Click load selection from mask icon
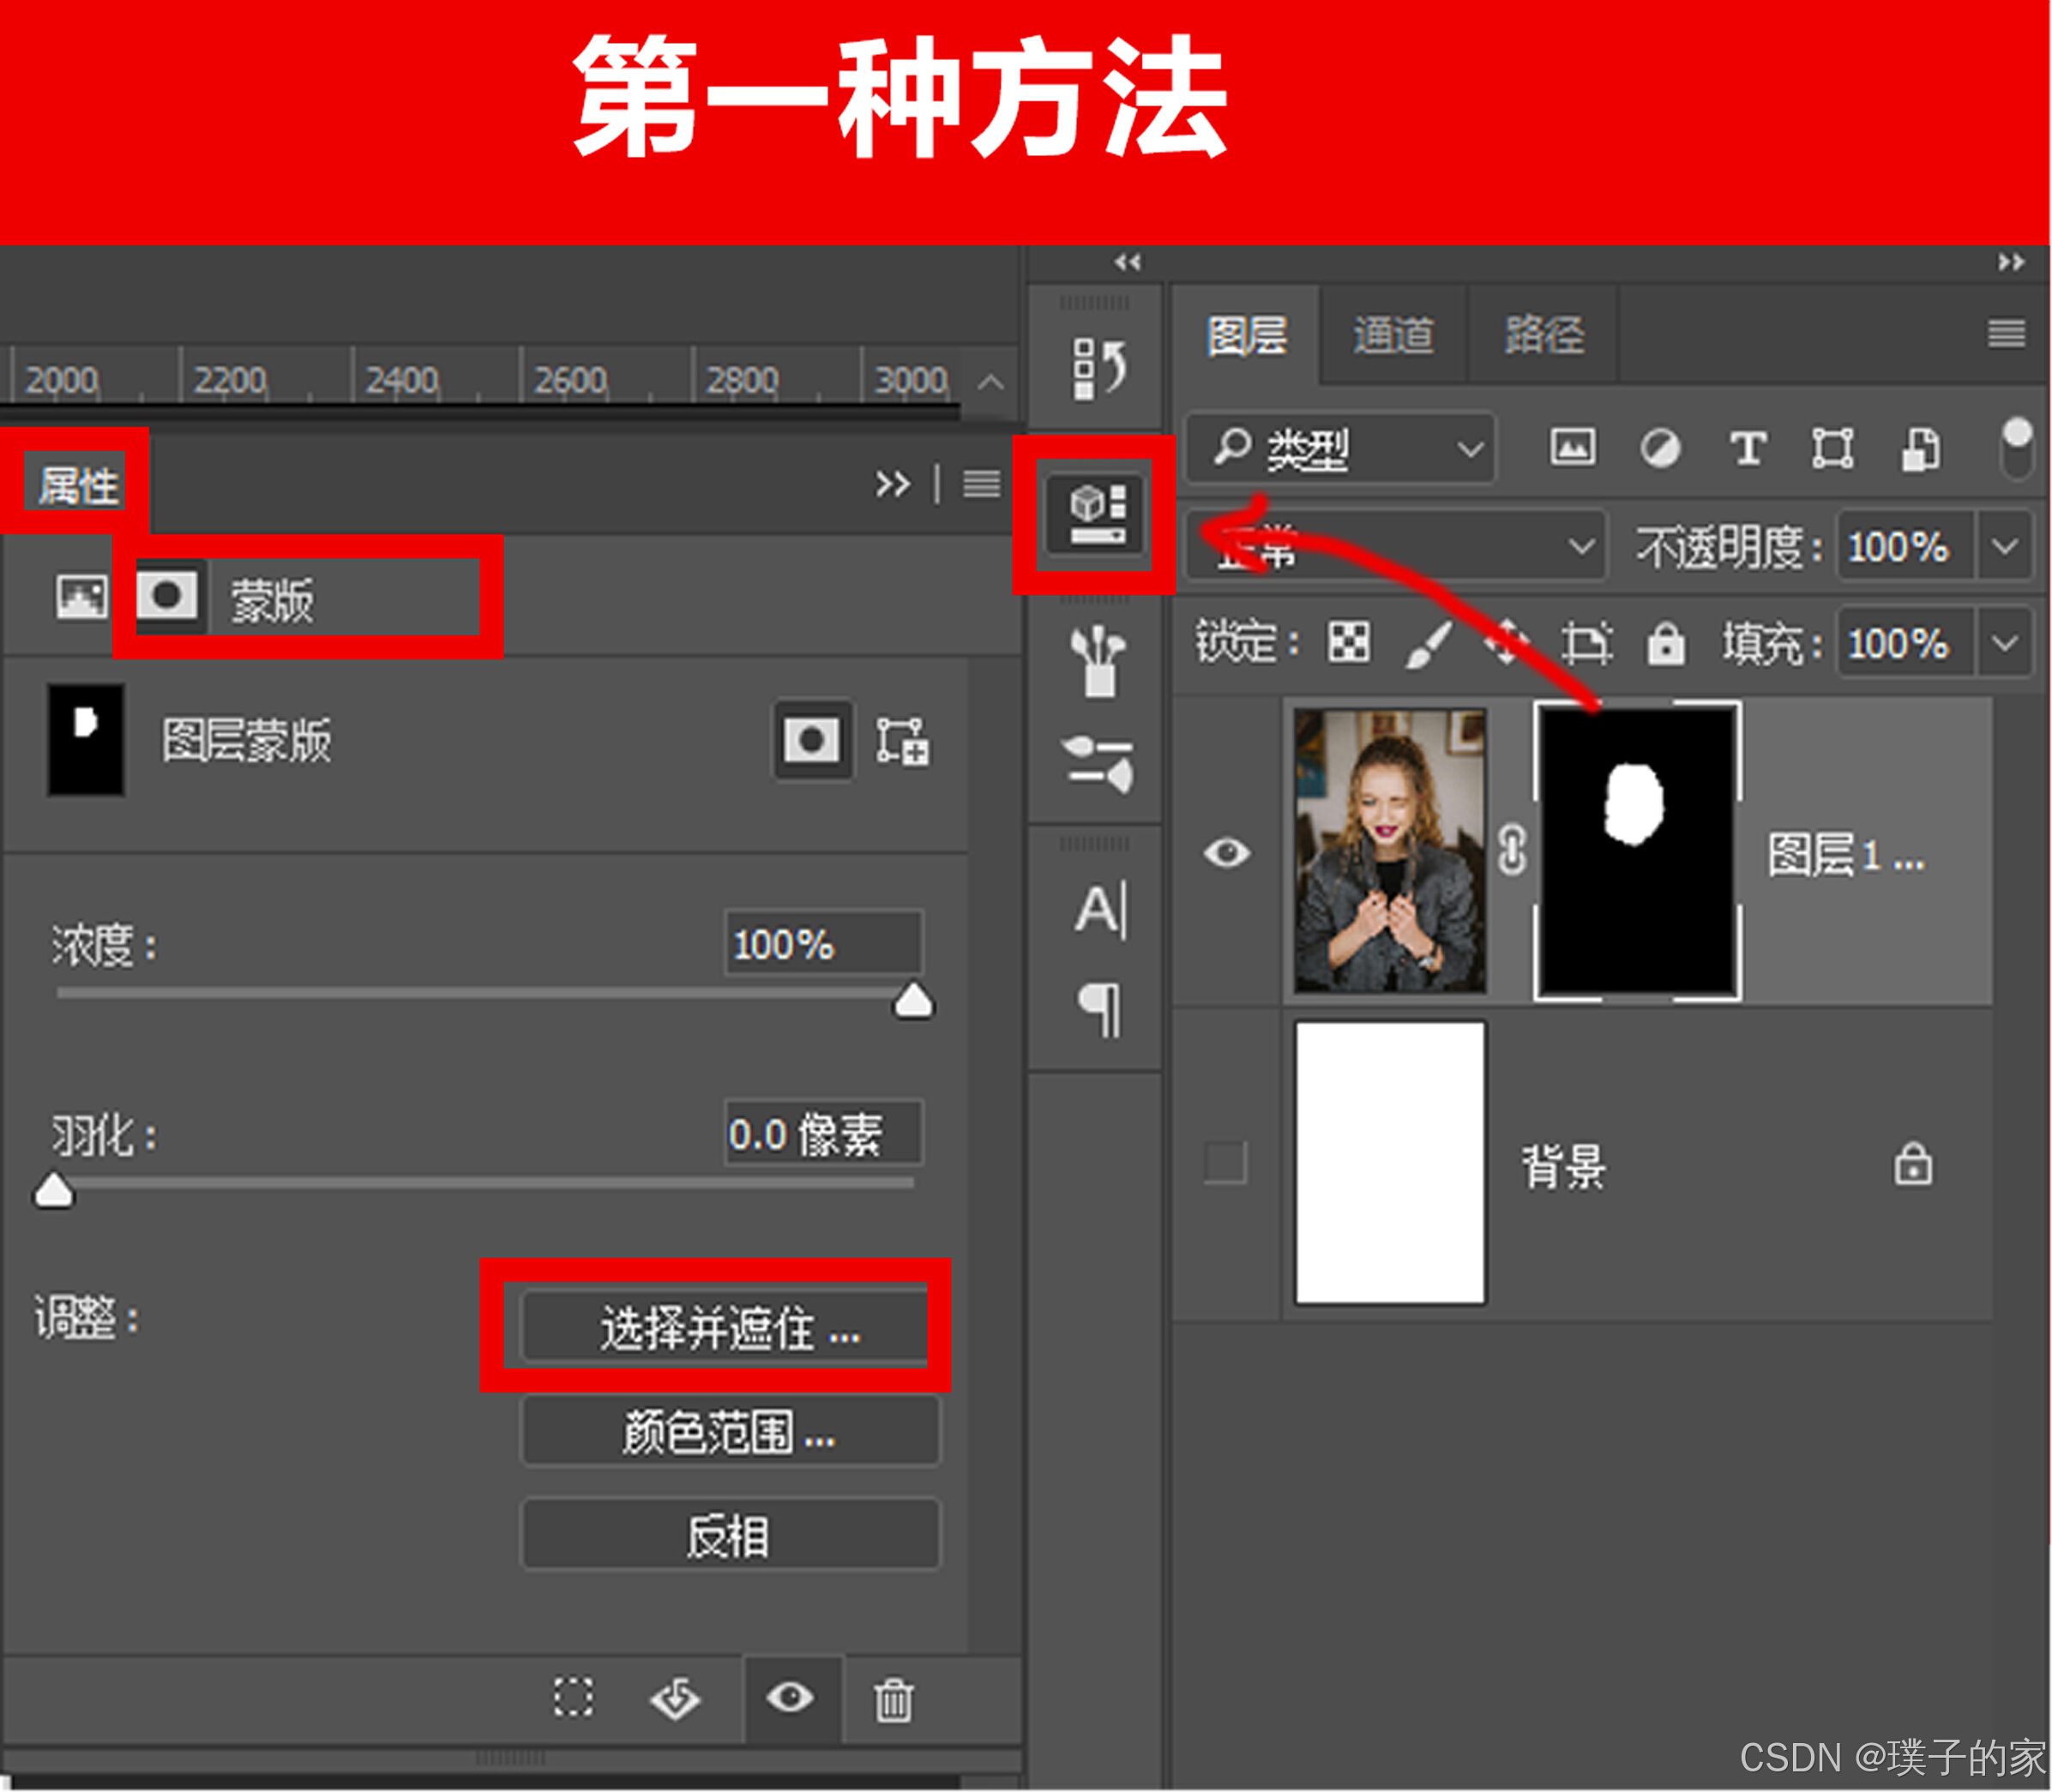This screenshot has height=1792, width=2052. click(x=573, y=1697)
